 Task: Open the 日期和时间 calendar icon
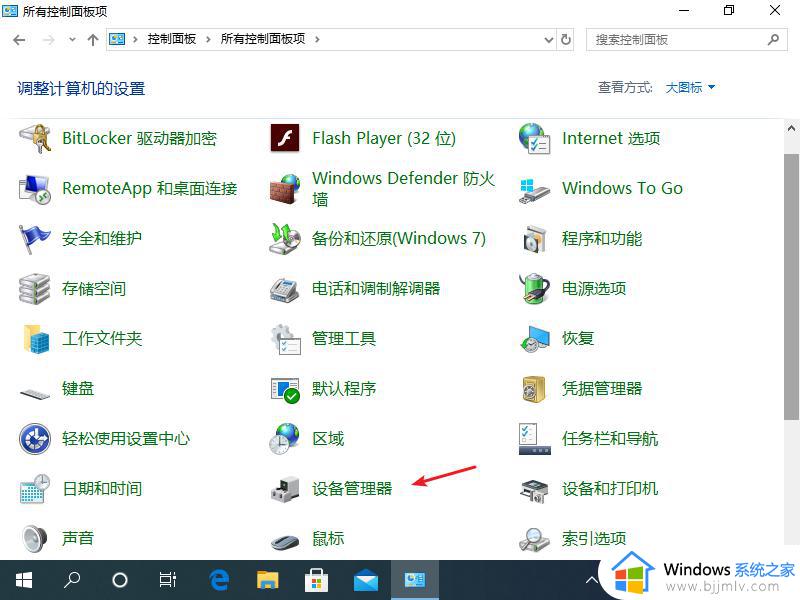35,489
